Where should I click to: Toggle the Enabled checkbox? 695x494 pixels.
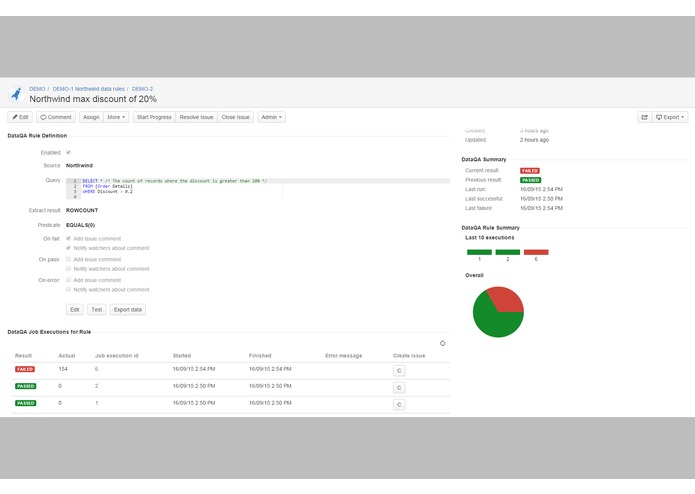(x=68, y=152)
